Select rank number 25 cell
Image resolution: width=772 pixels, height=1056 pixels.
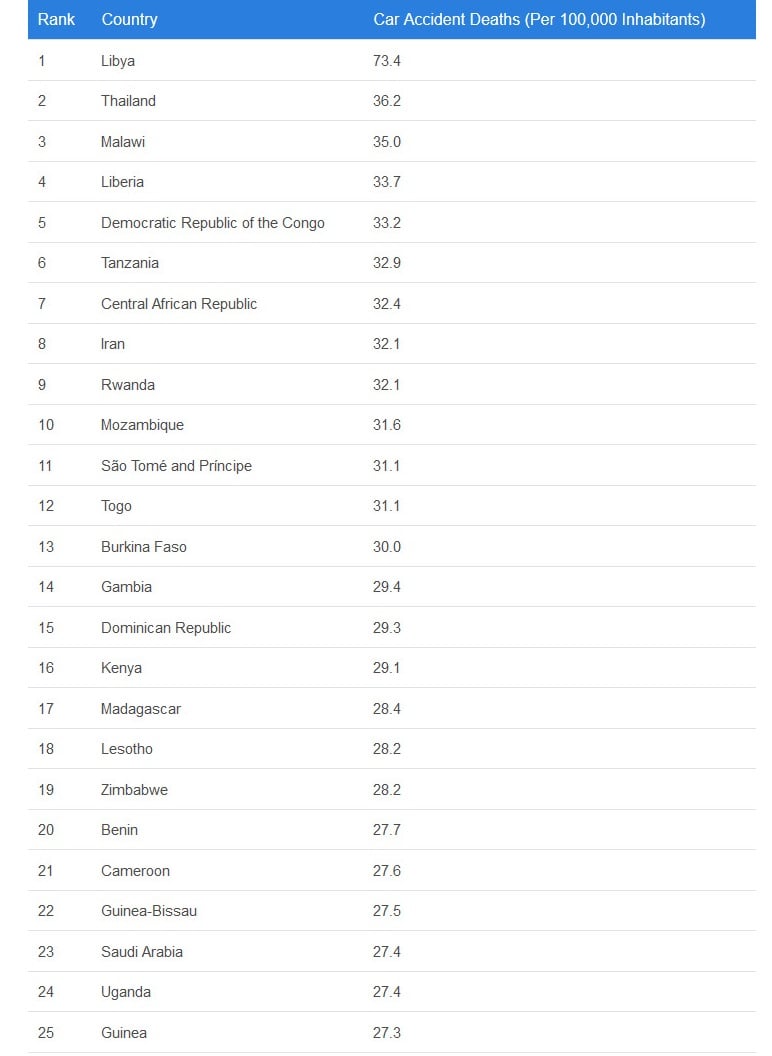[x=46, y=1033]
